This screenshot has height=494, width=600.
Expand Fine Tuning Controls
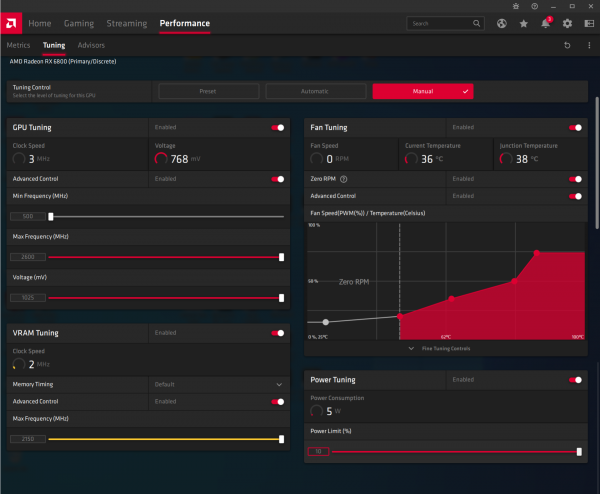(439, 349)
